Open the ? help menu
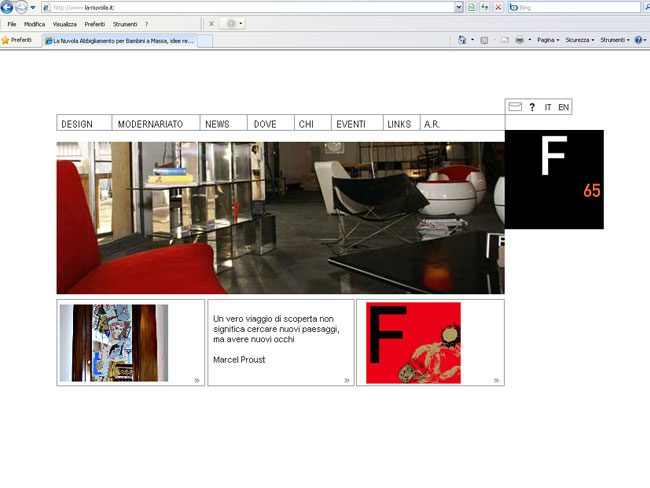This screenshot has height=488, width=650. point(146,24)
